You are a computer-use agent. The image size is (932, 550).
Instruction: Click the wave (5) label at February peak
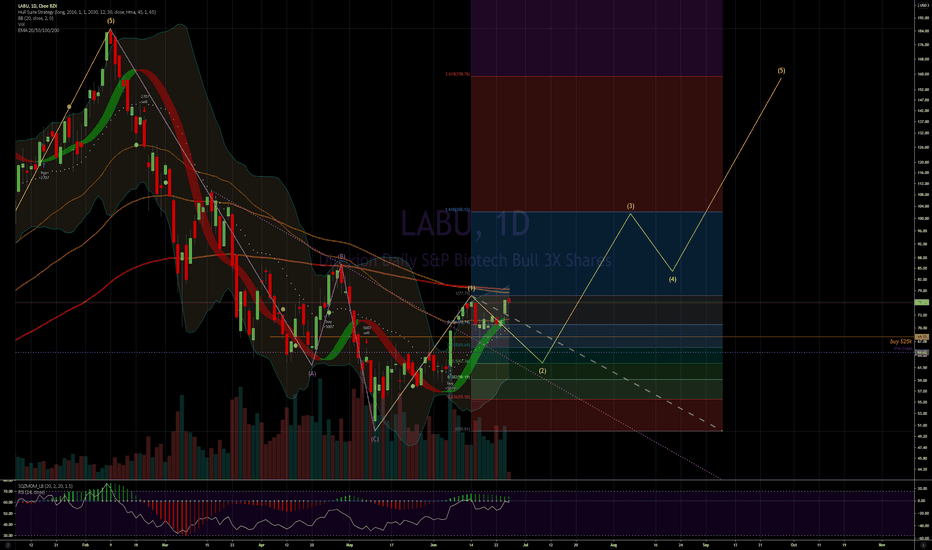click(x=111, y=21)
